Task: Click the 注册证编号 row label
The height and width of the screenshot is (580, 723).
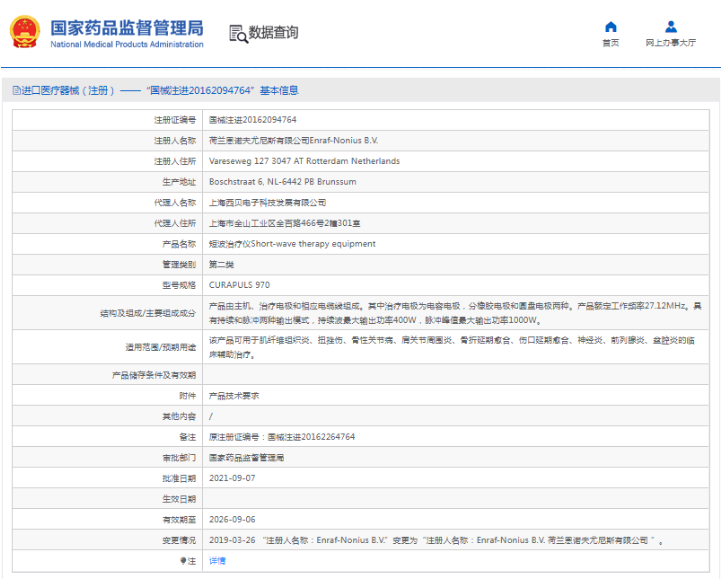Action: pos(175,120)
